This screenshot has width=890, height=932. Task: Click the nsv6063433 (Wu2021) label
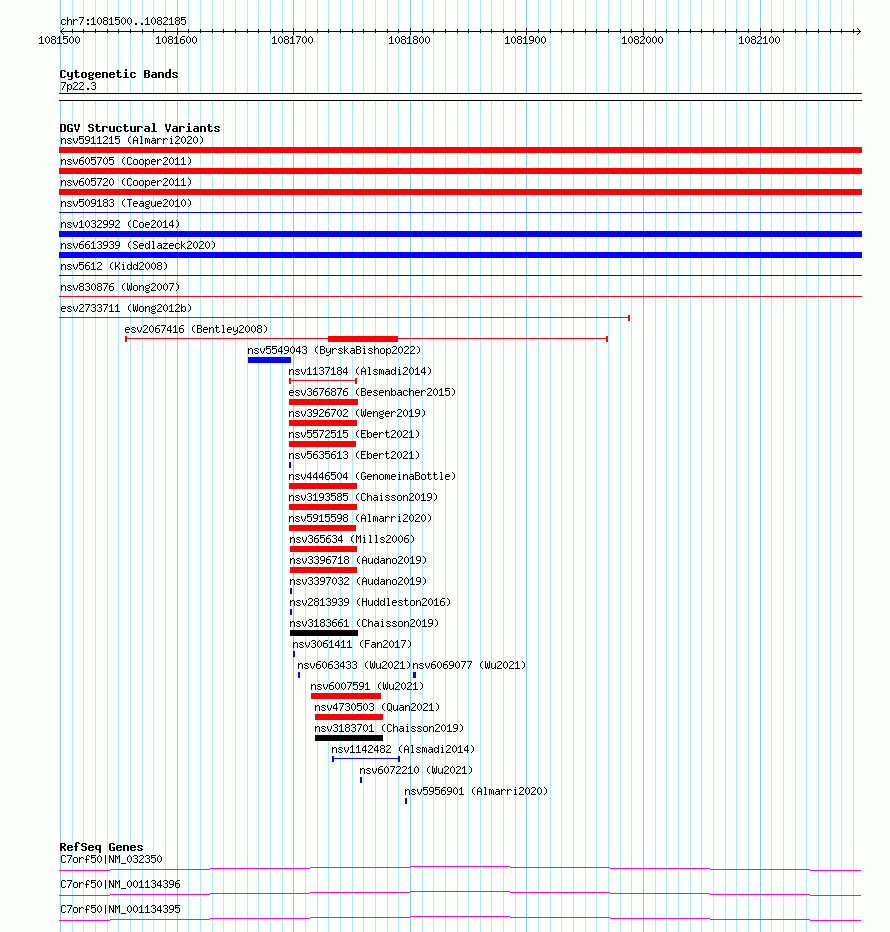[x=354, y=666]
